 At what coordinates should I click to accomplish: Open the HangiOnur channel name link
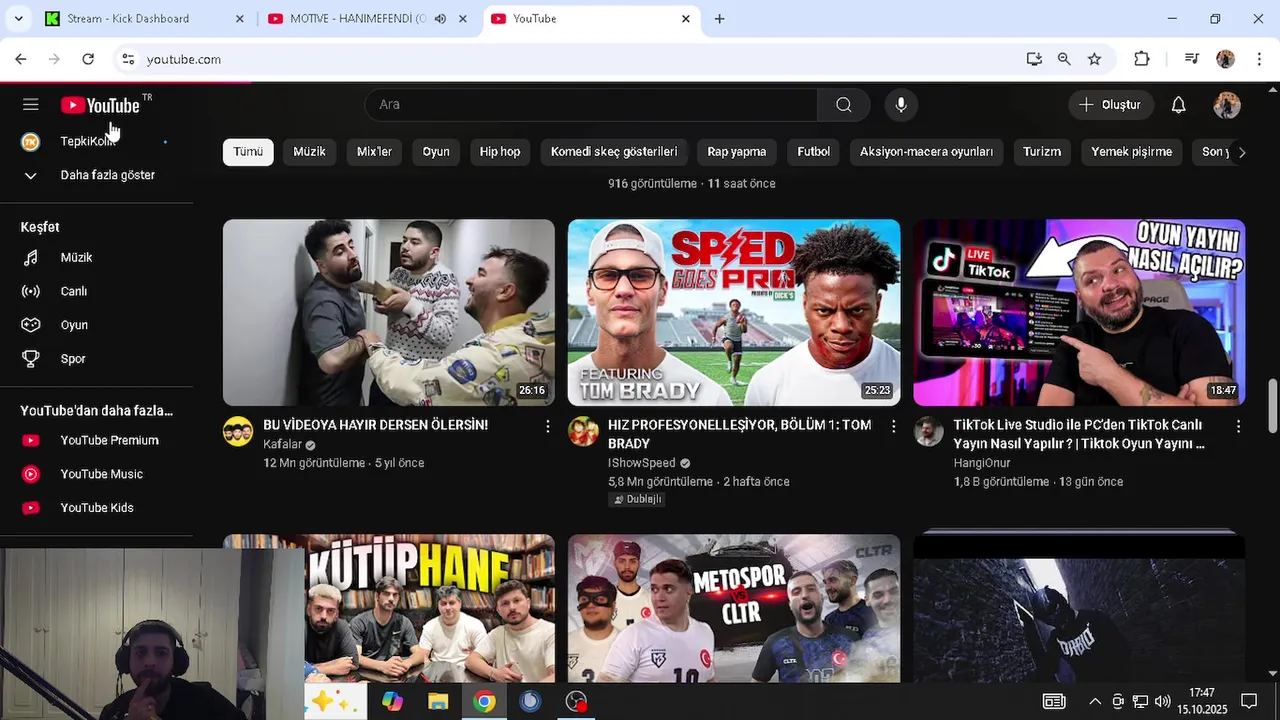point(982,463)
